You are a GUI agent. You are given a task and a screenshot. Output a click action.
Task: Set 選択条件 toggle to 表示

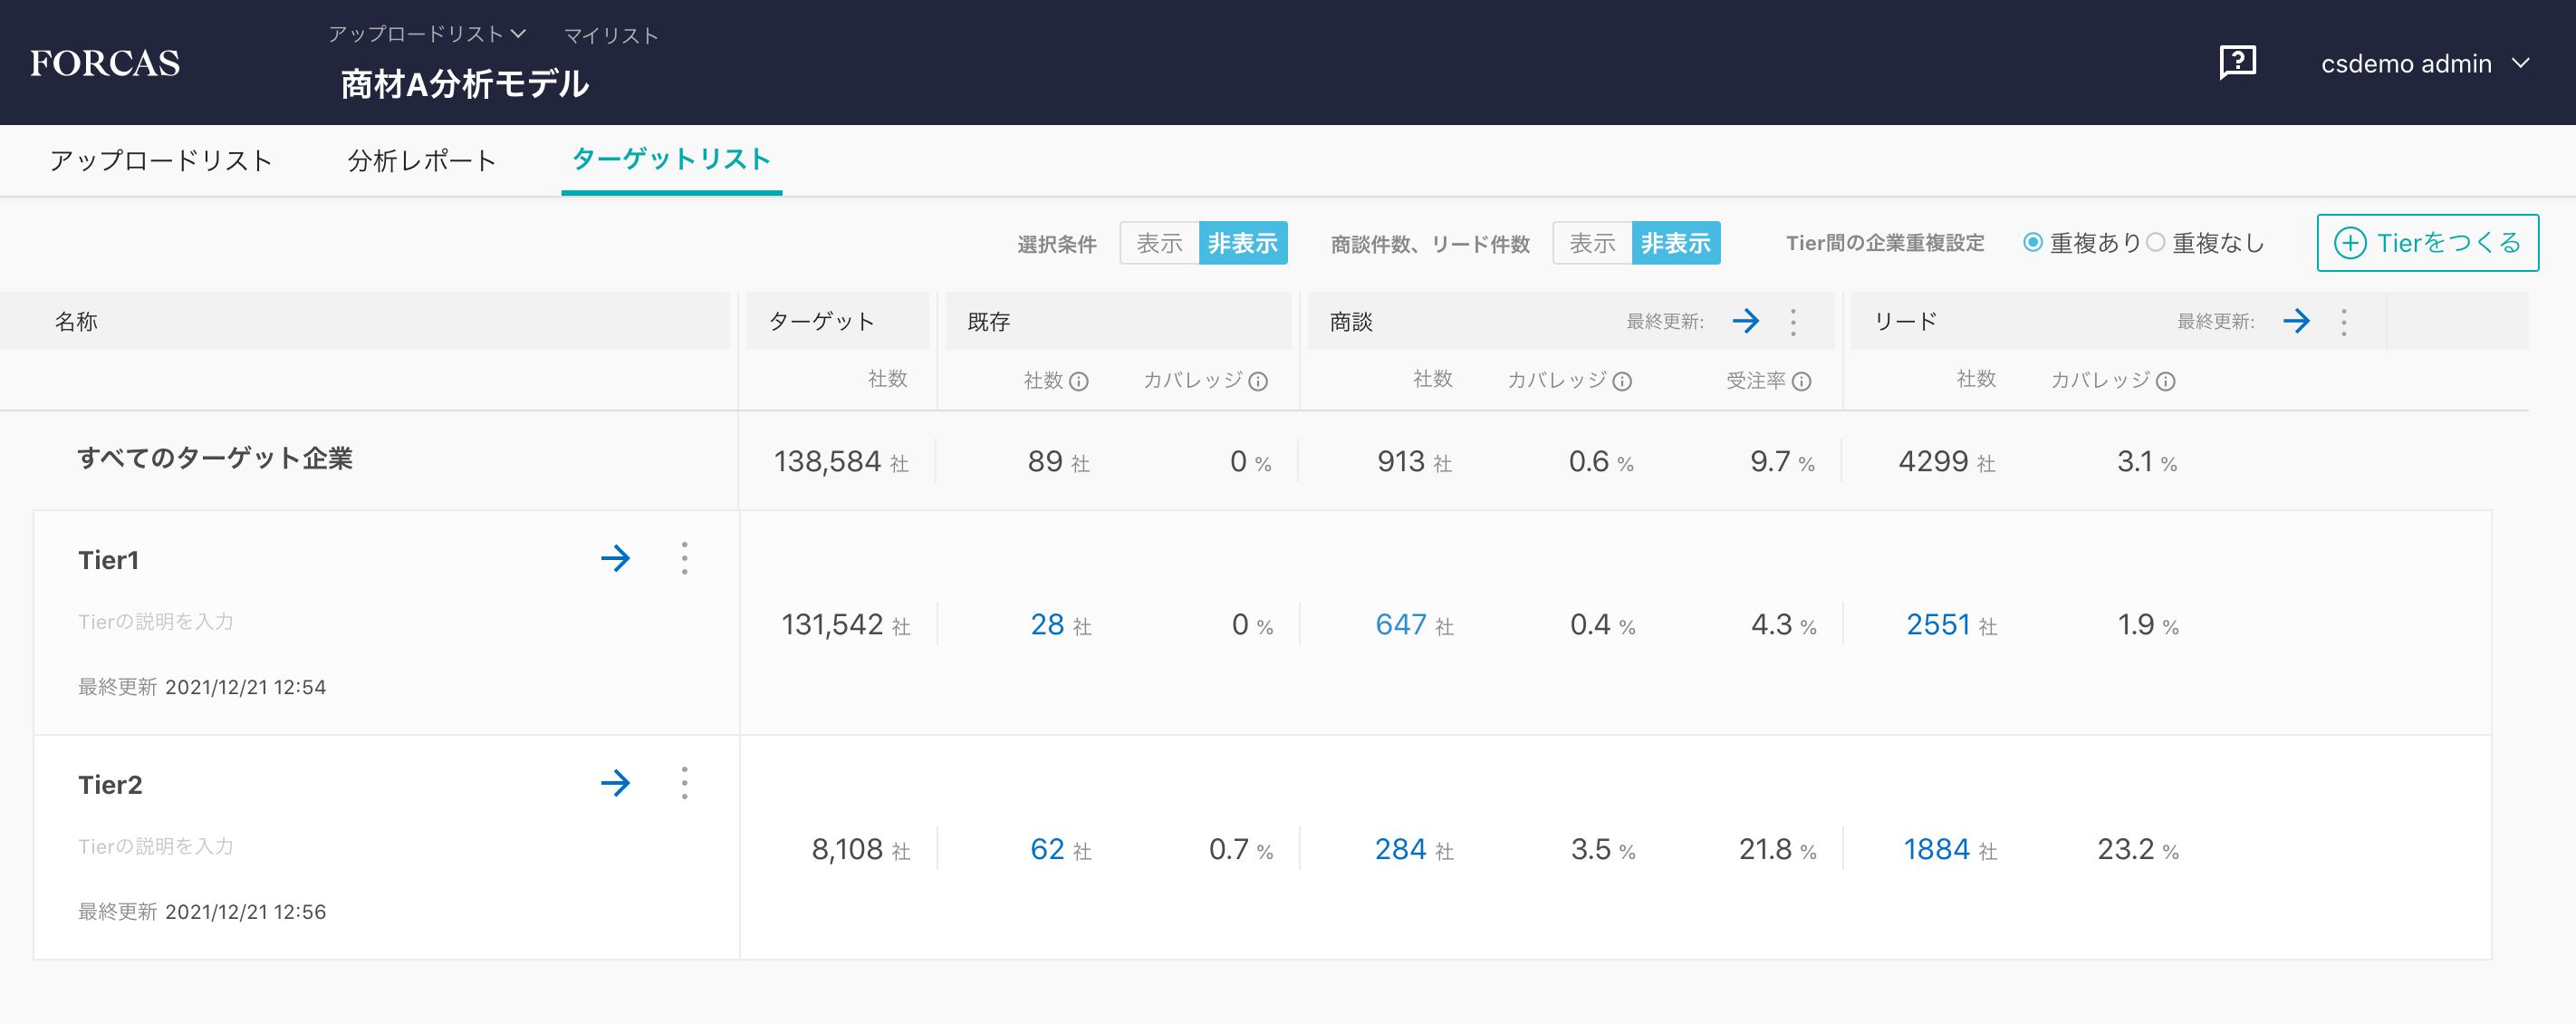click(x=1159, y=243)
